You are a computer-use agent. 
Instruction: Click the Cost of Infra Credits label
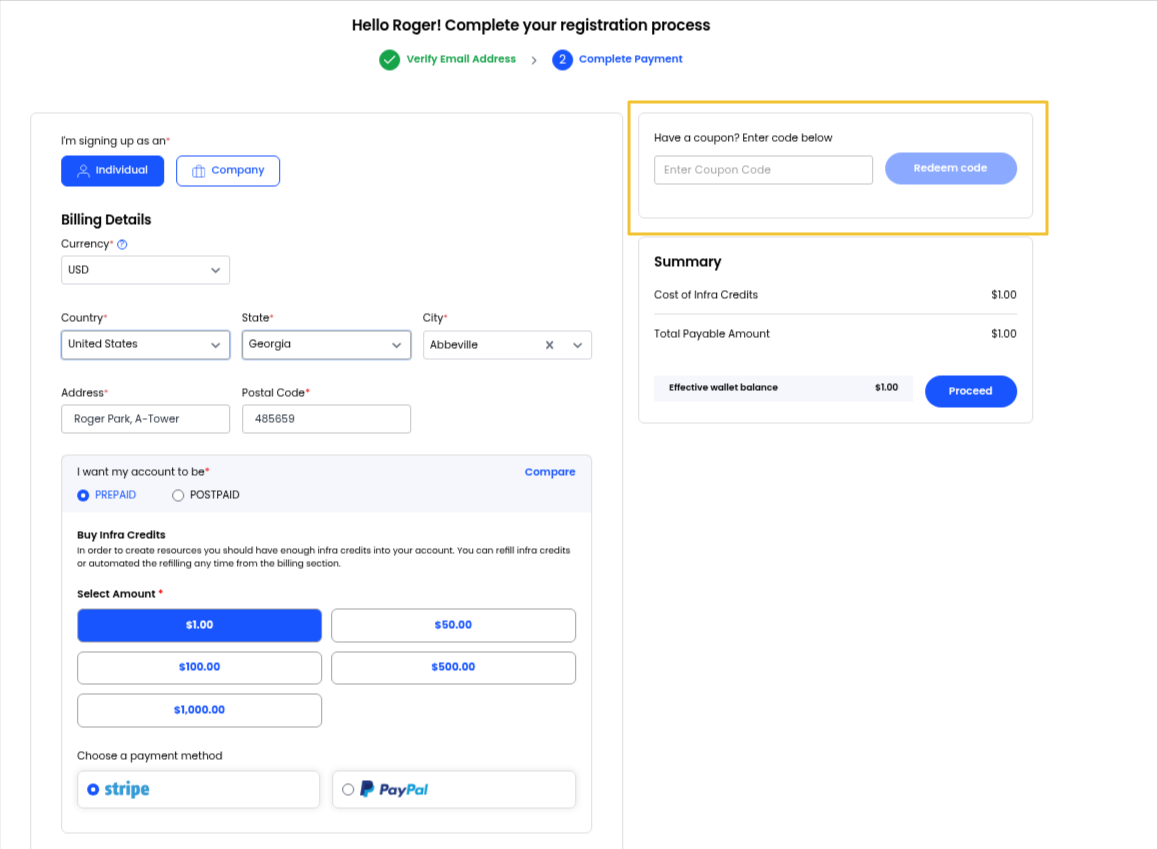coord(705,295)
